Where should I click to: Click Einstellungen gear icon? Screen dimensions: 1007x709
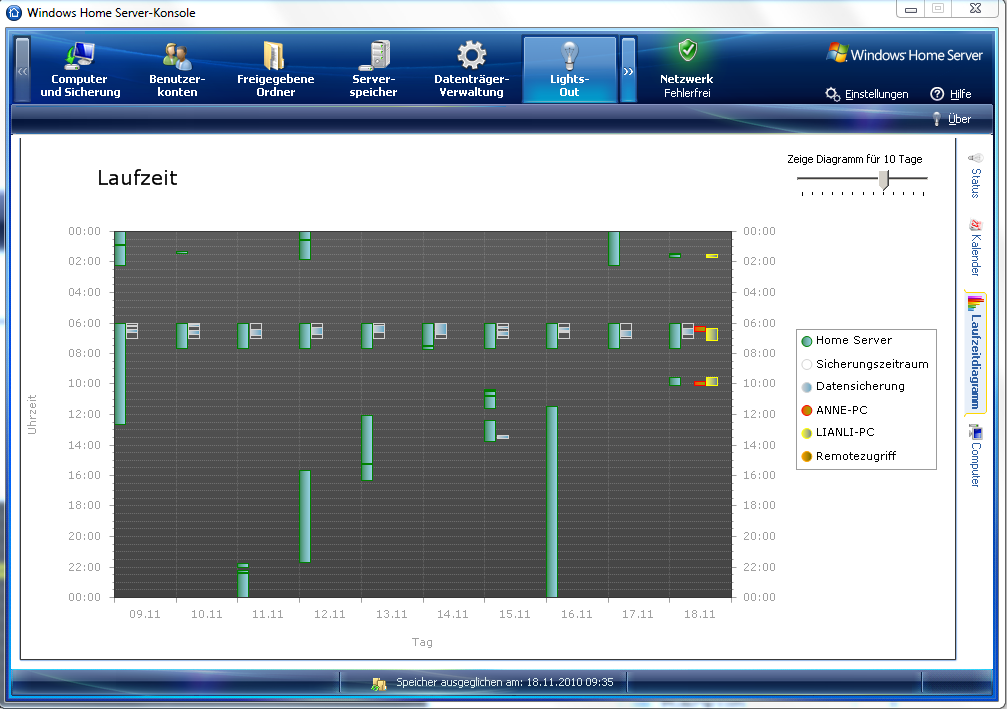tap(832, 94)
